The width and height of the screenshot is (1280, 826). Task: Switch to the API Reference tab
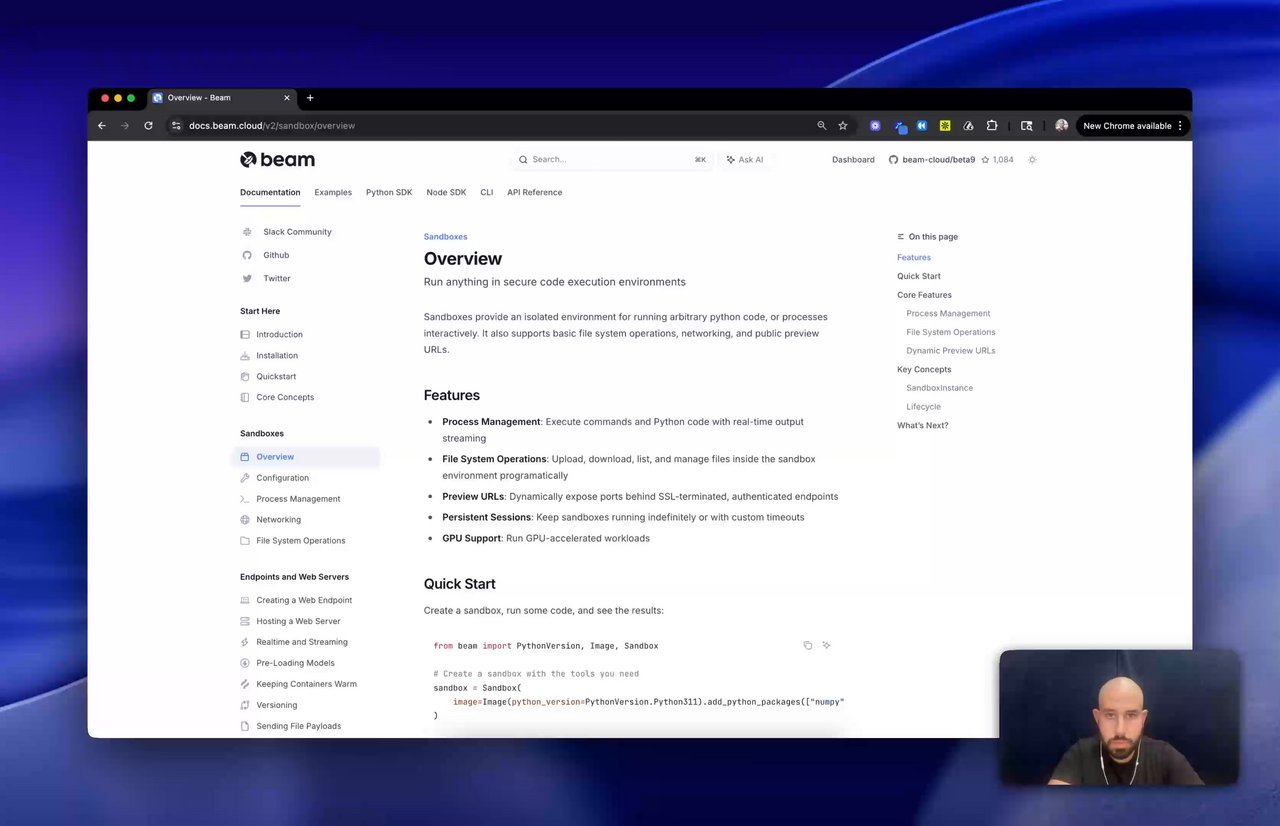tap(534, 192)
